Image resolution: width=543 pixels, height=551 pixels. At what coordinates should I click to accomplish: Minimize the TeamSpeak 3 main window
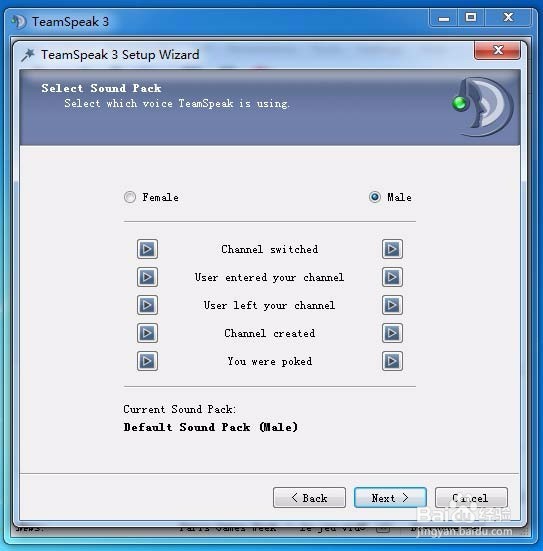click(x=444, y=18)
